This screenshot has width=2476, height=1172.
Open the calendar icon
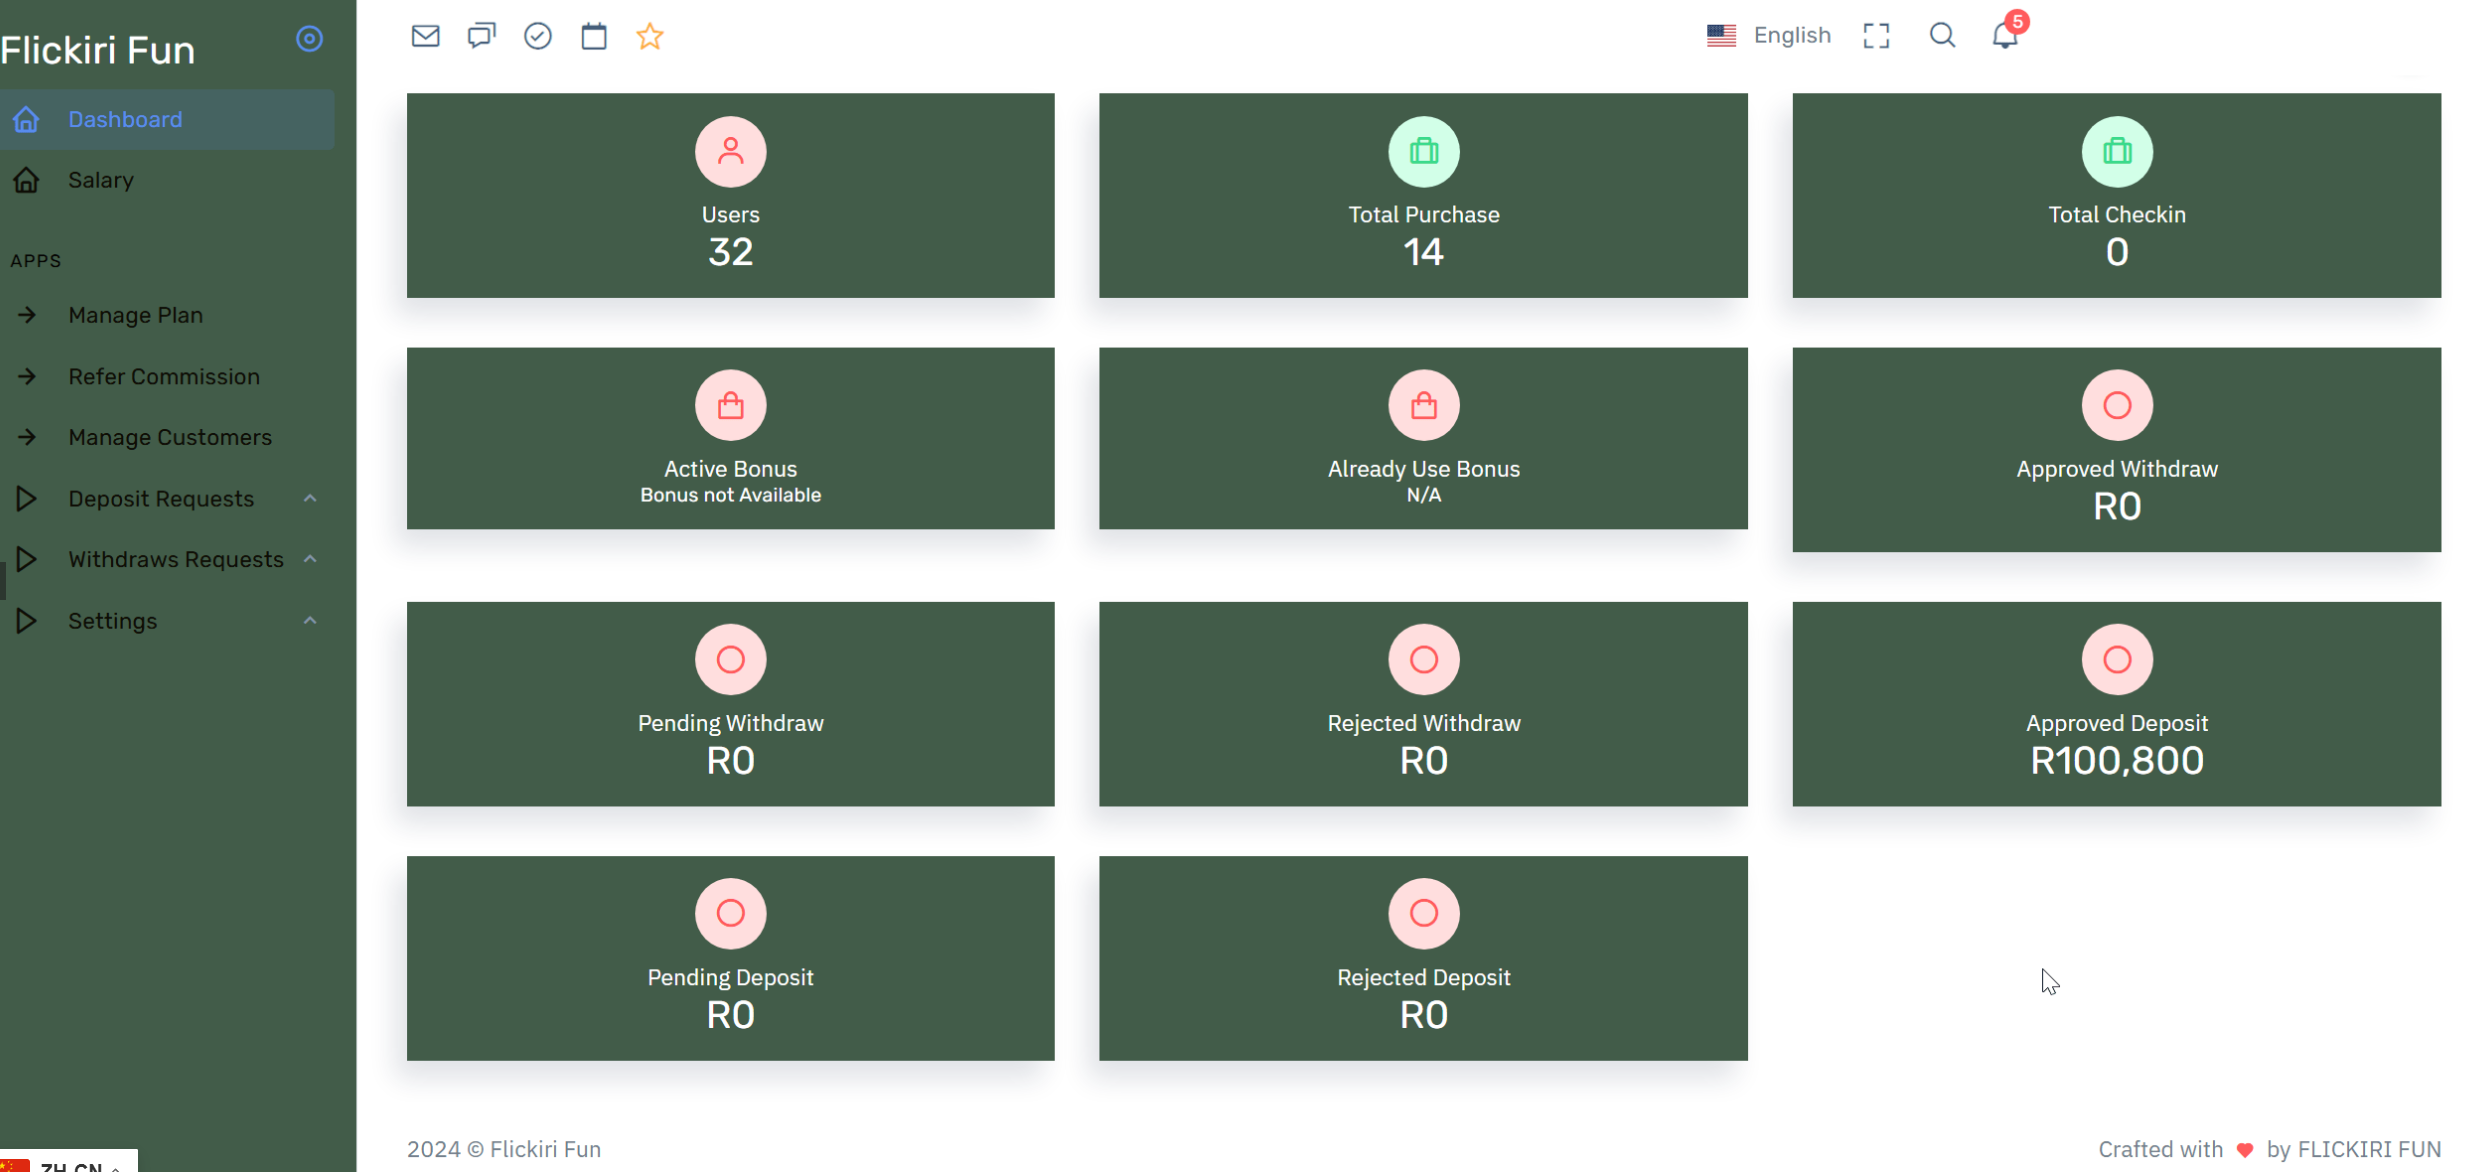594,36
